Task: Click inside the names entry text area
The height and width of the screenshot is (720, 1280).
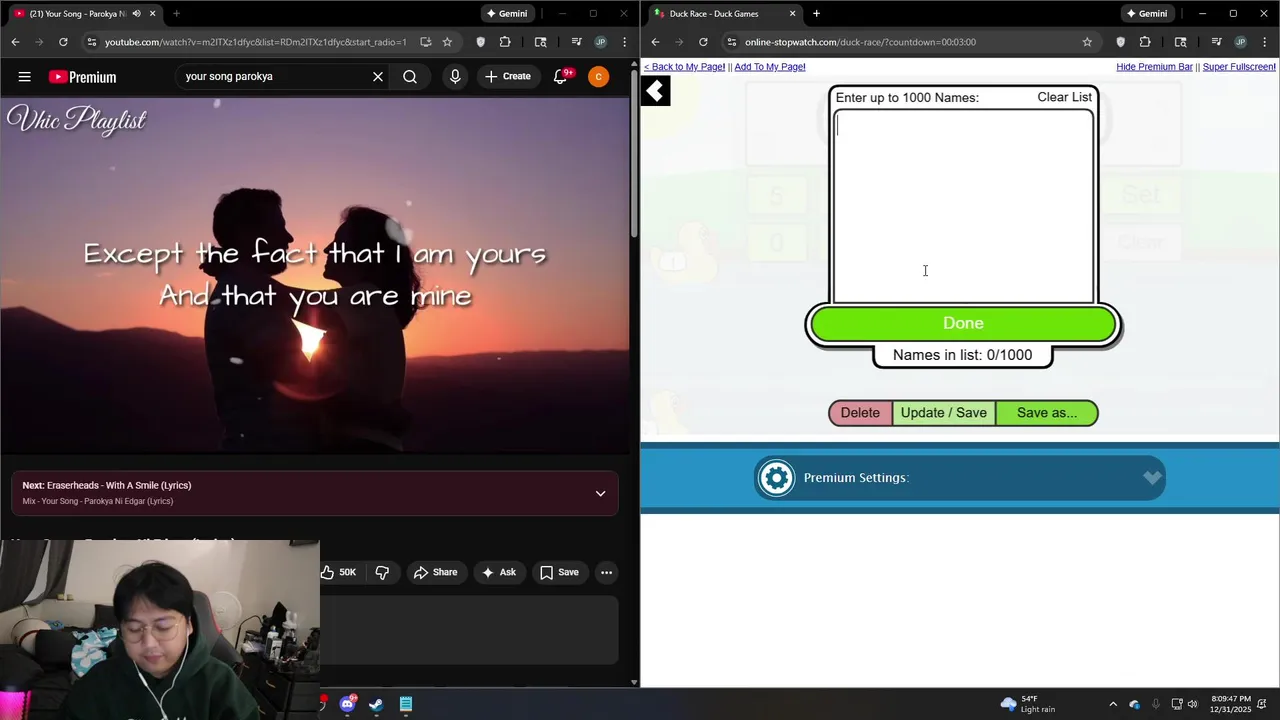Action: (x=963, y=206)
